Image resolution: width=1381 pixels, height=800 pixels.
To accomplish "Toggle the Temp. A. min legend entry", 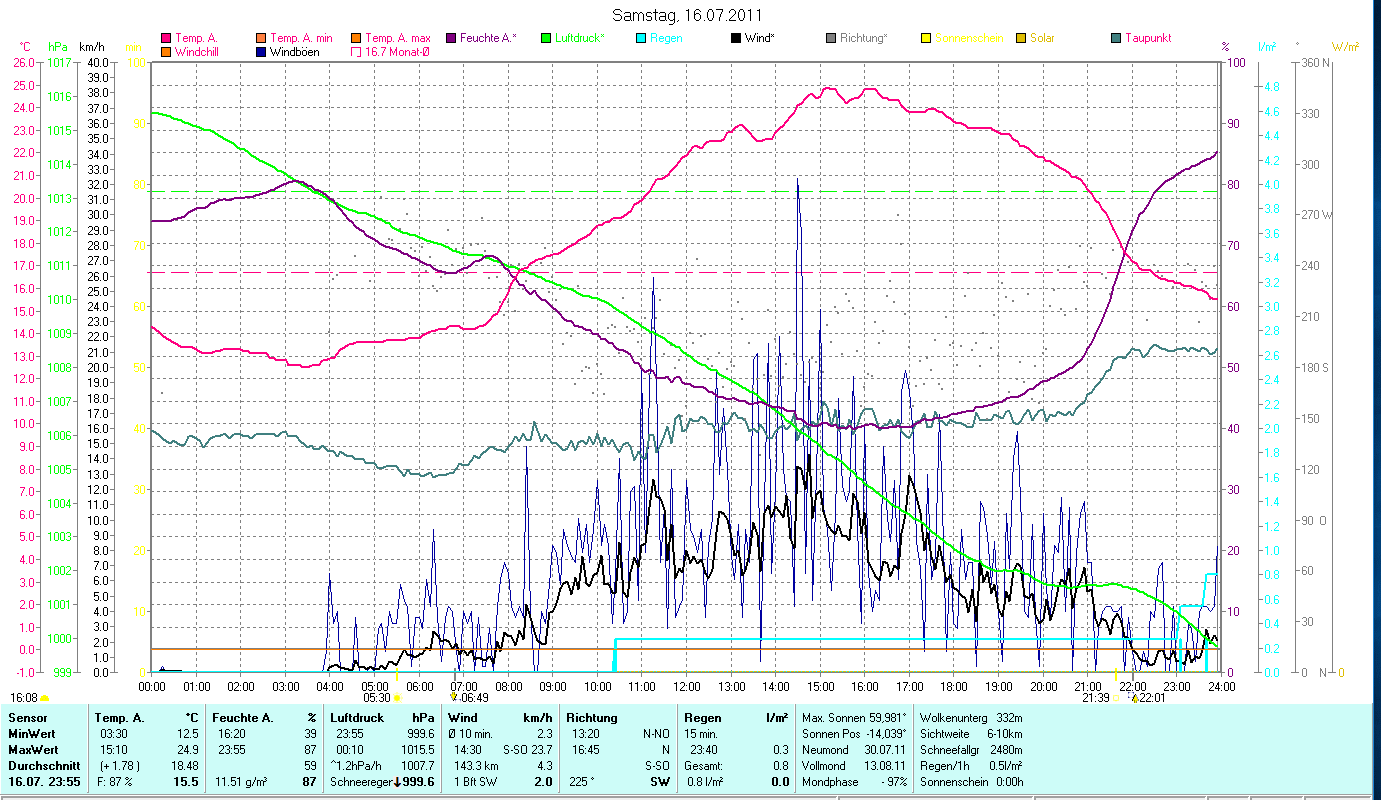I will pyautogui.click(x=301, y=38).
